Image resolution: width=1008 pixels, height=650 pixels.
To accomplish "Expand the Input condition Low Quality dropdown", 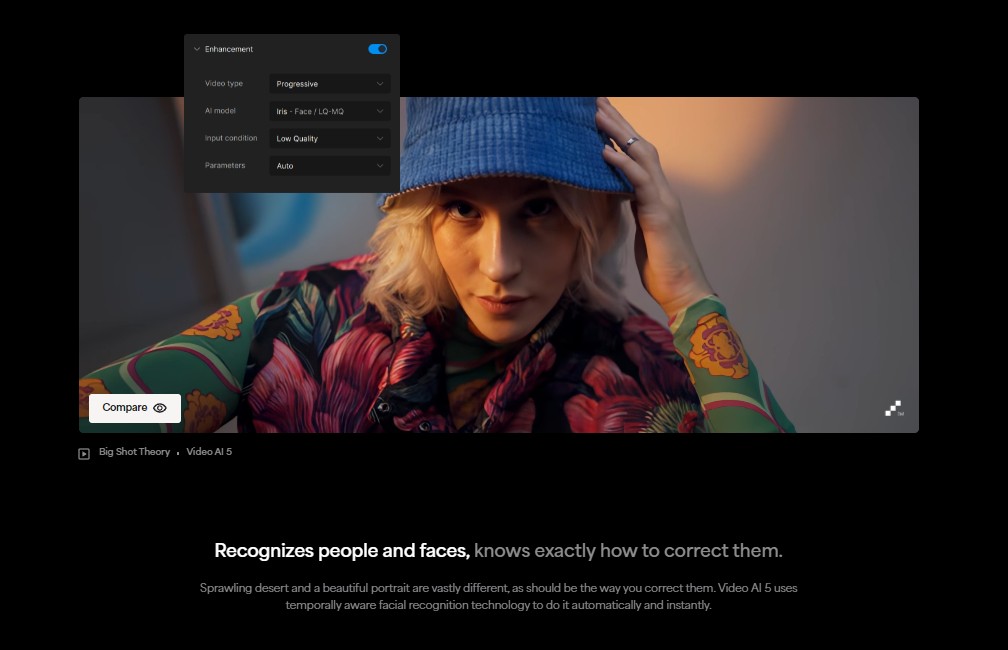I will tap(329, 139).
